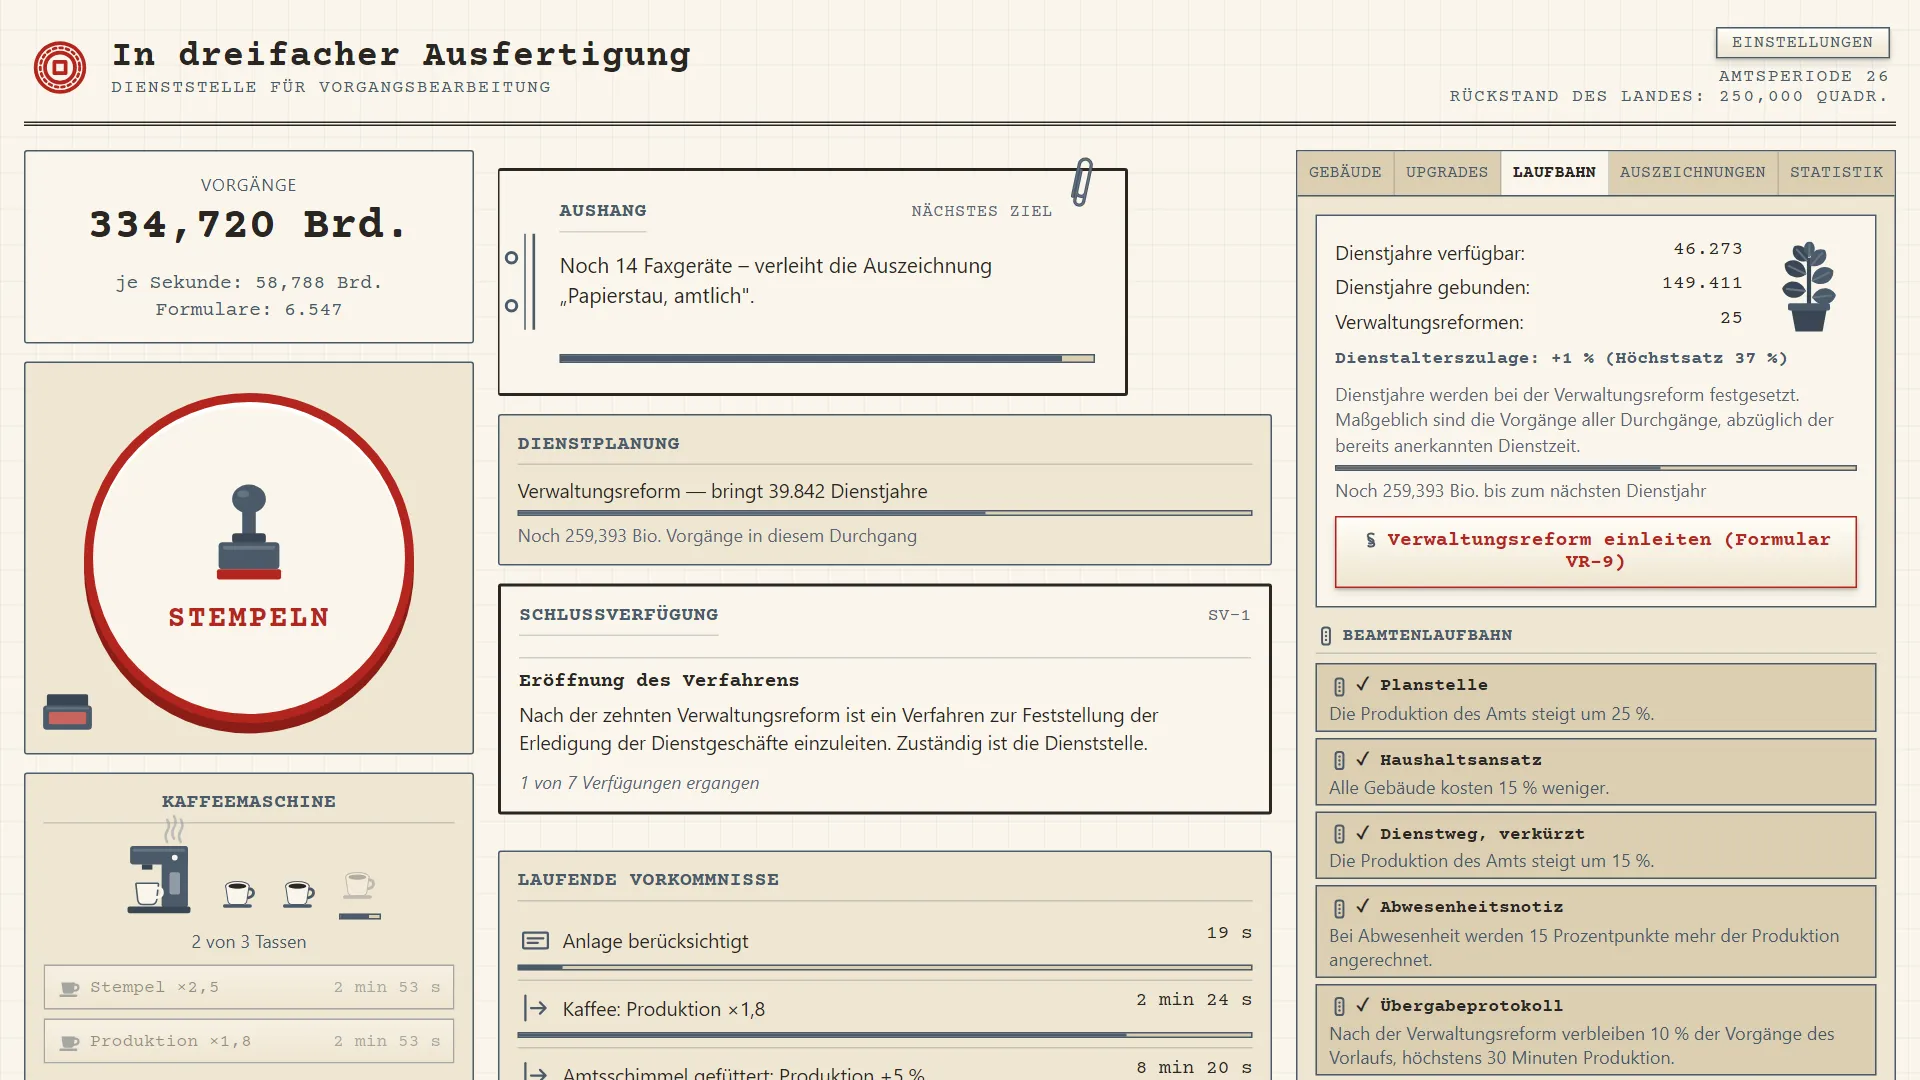Click the Haushaltsansatz career card
1920x1080 pixels.
click(1595, 772)
